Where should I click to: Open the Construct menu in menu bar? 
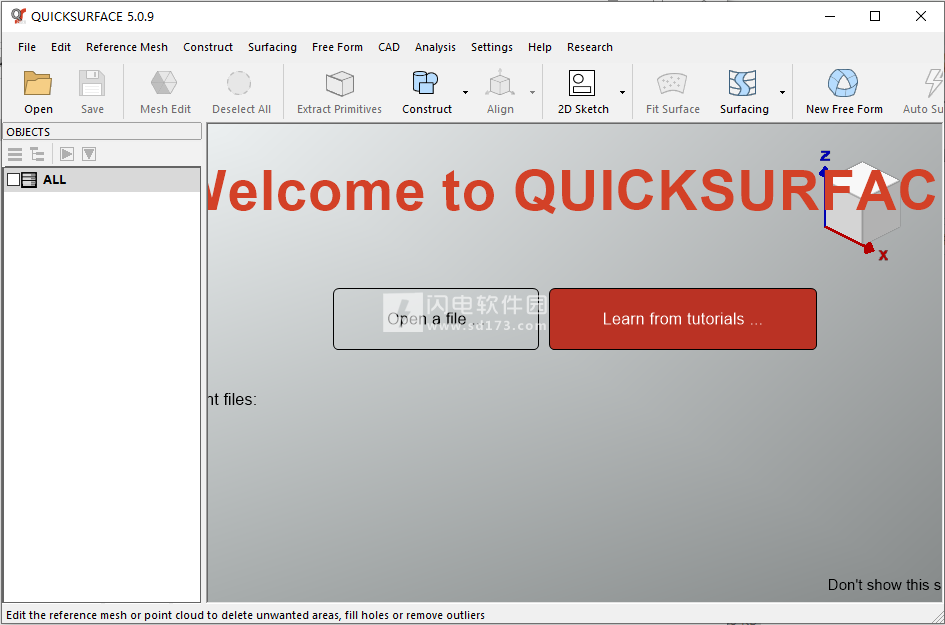(x=208, y=47)
